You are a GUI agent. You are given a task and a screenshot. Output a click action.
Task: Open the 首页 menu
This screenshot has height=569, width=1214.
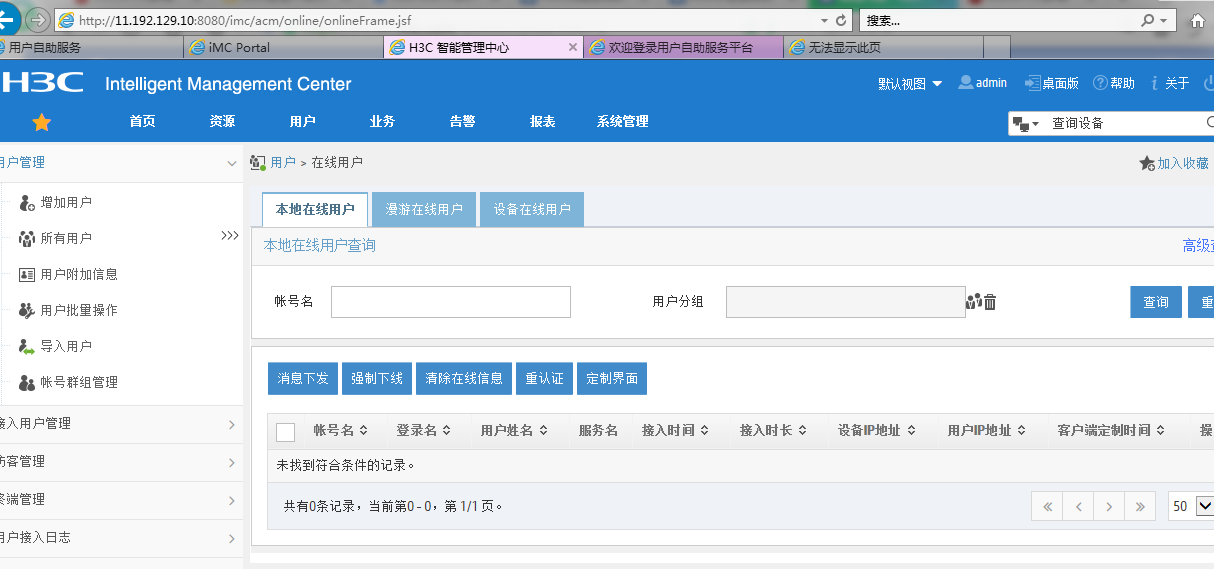point(143,122)
